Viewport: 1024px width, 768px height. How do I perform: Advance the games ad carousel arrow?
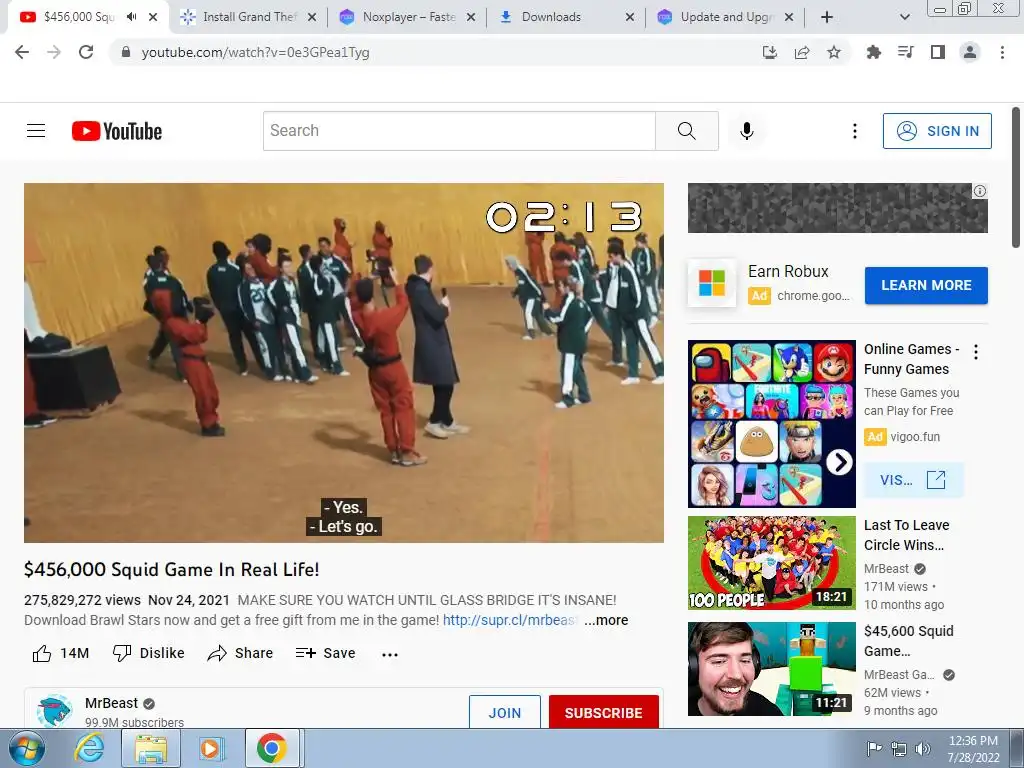click(x=839, y=462)
